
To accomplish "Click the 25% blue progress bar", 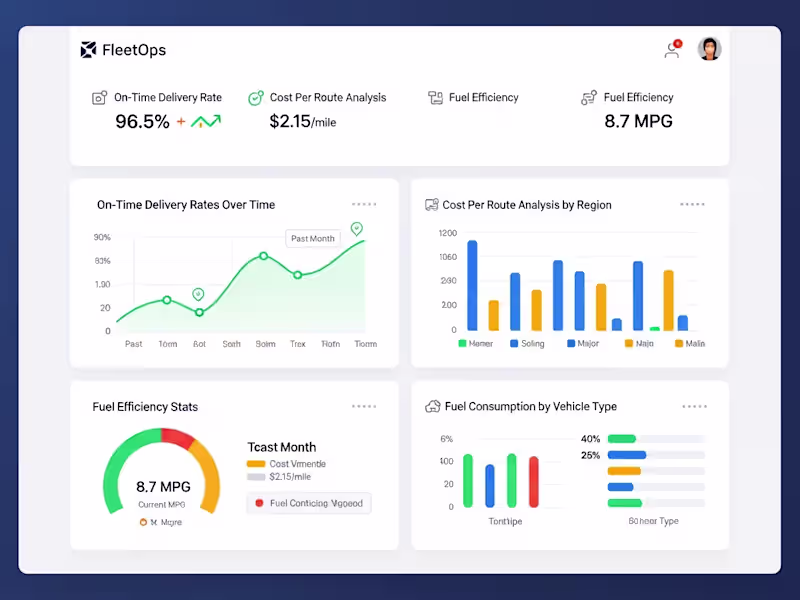I will tap(627, 455).
